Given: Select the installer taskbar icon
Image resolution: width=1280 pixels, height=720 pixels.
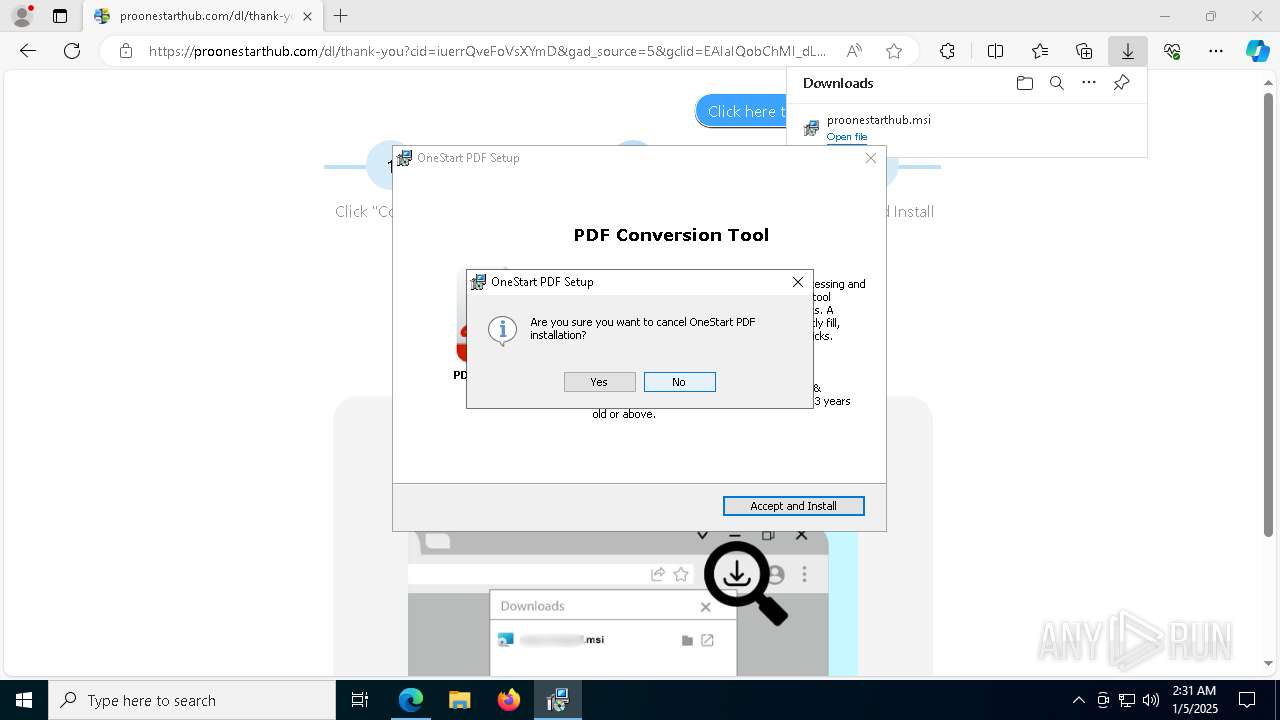Looking at the screenshot, I should (557, 700).
